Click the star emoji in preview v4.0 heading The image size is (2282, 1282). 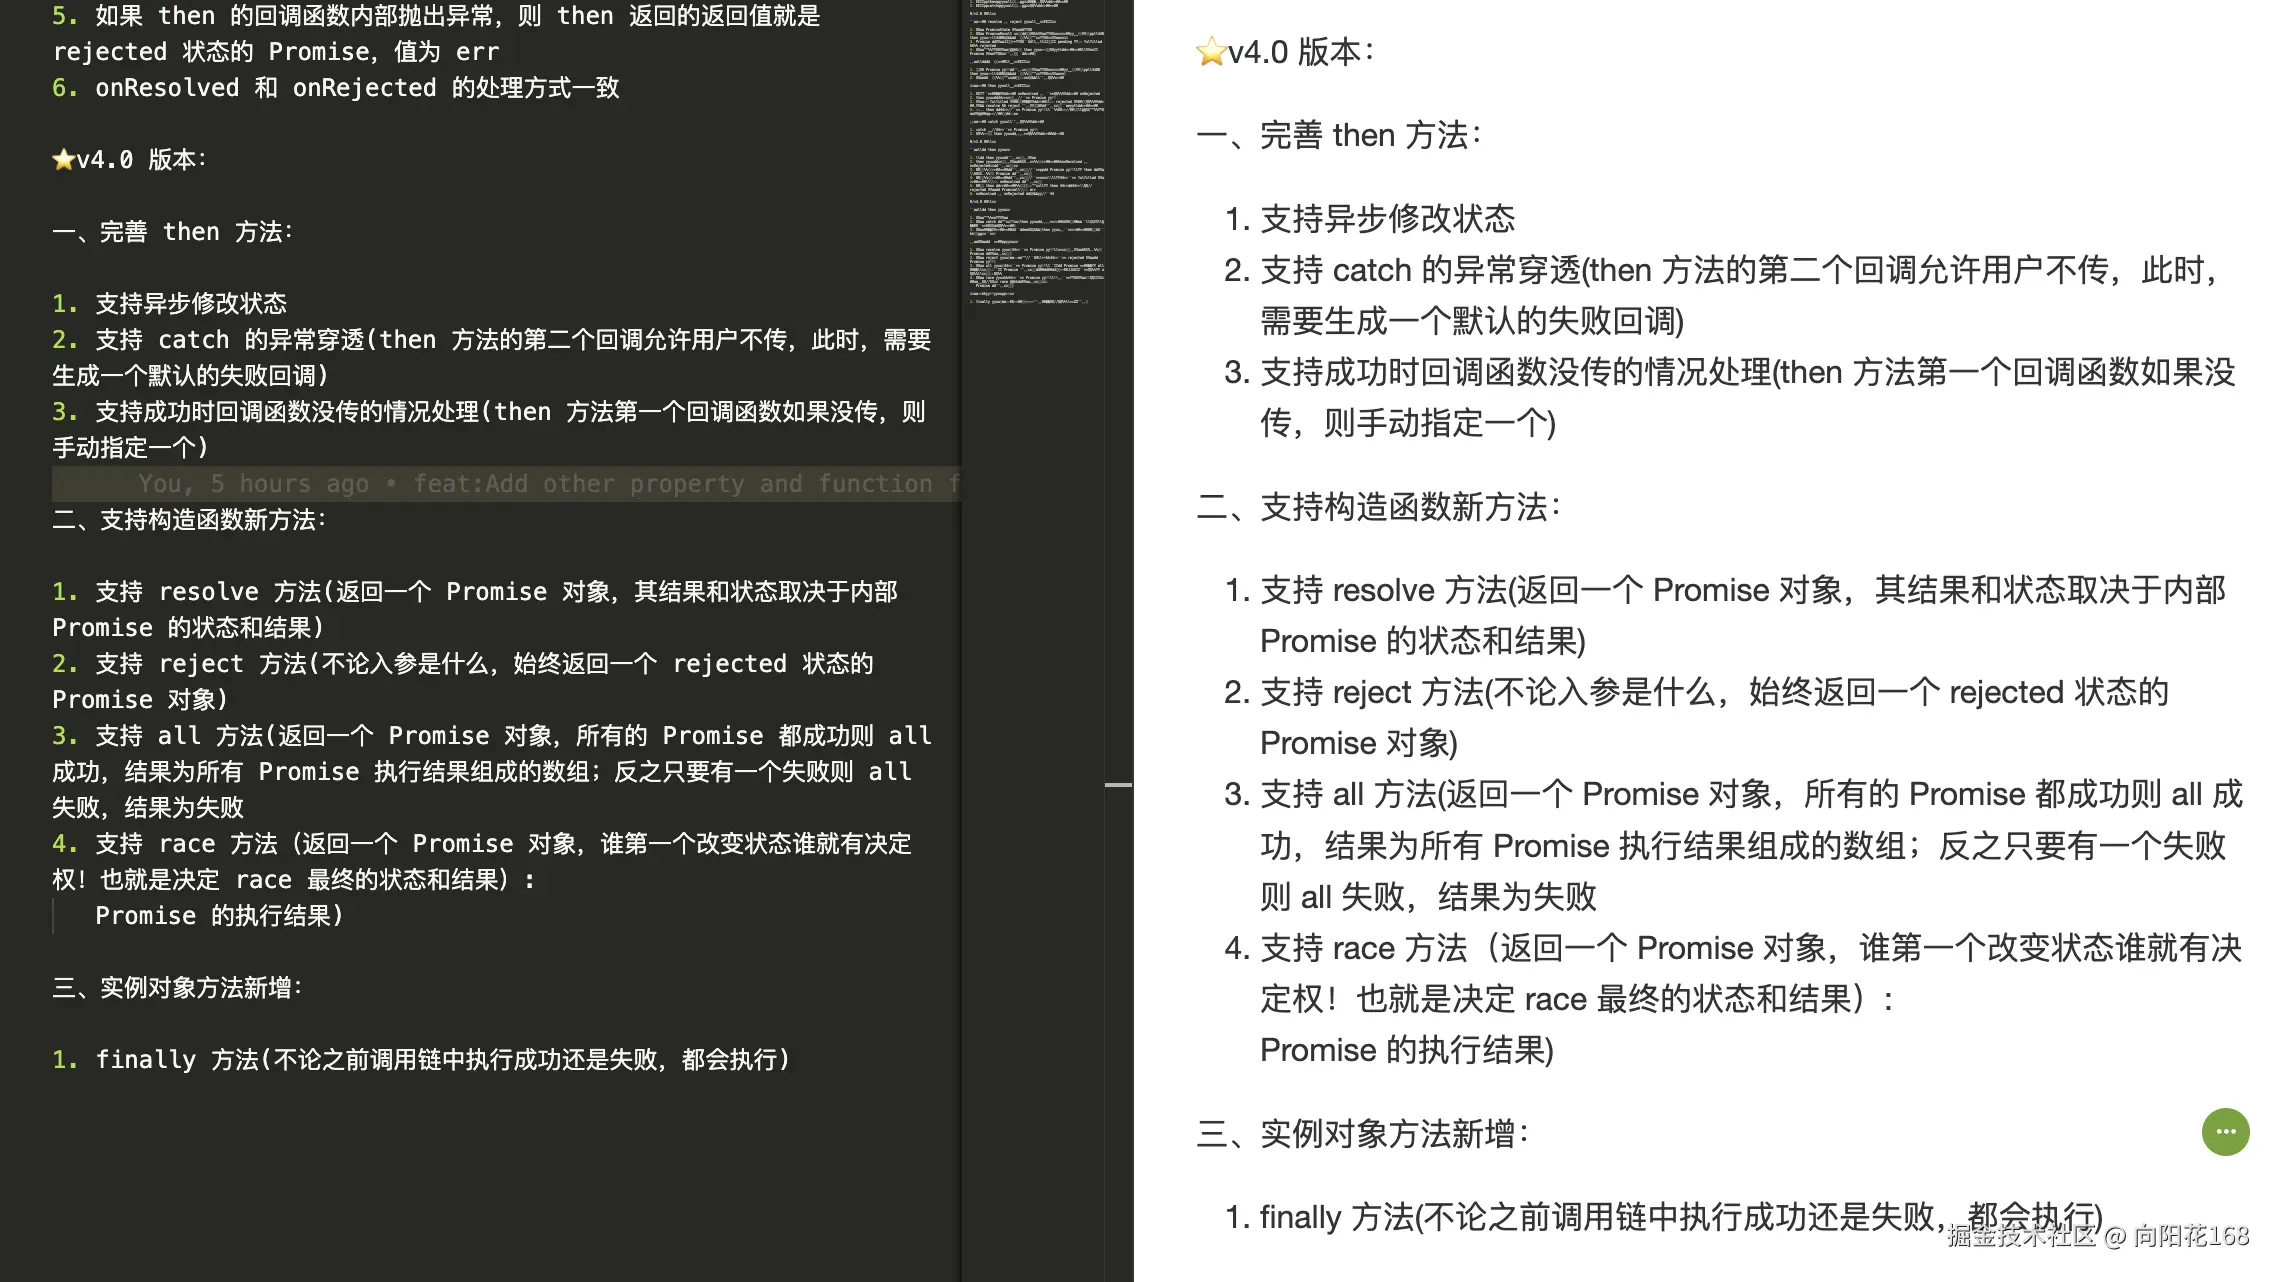[1211, 52]
